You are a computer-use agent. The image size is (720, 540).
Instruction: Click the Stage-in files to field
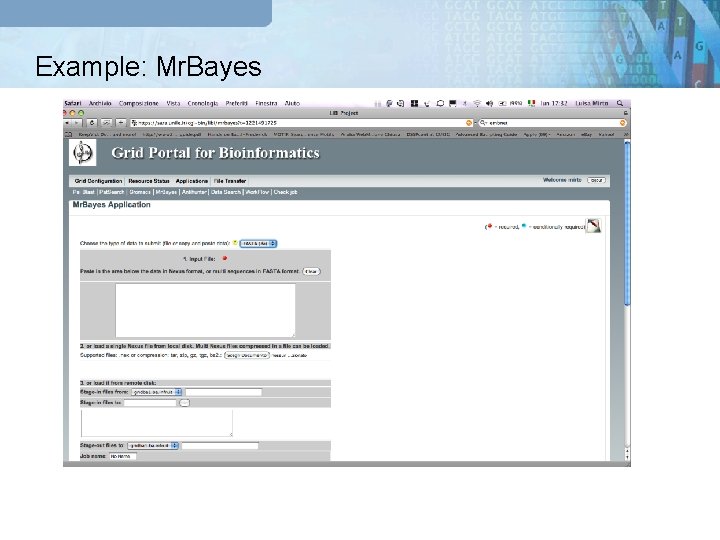click(150, 403)
